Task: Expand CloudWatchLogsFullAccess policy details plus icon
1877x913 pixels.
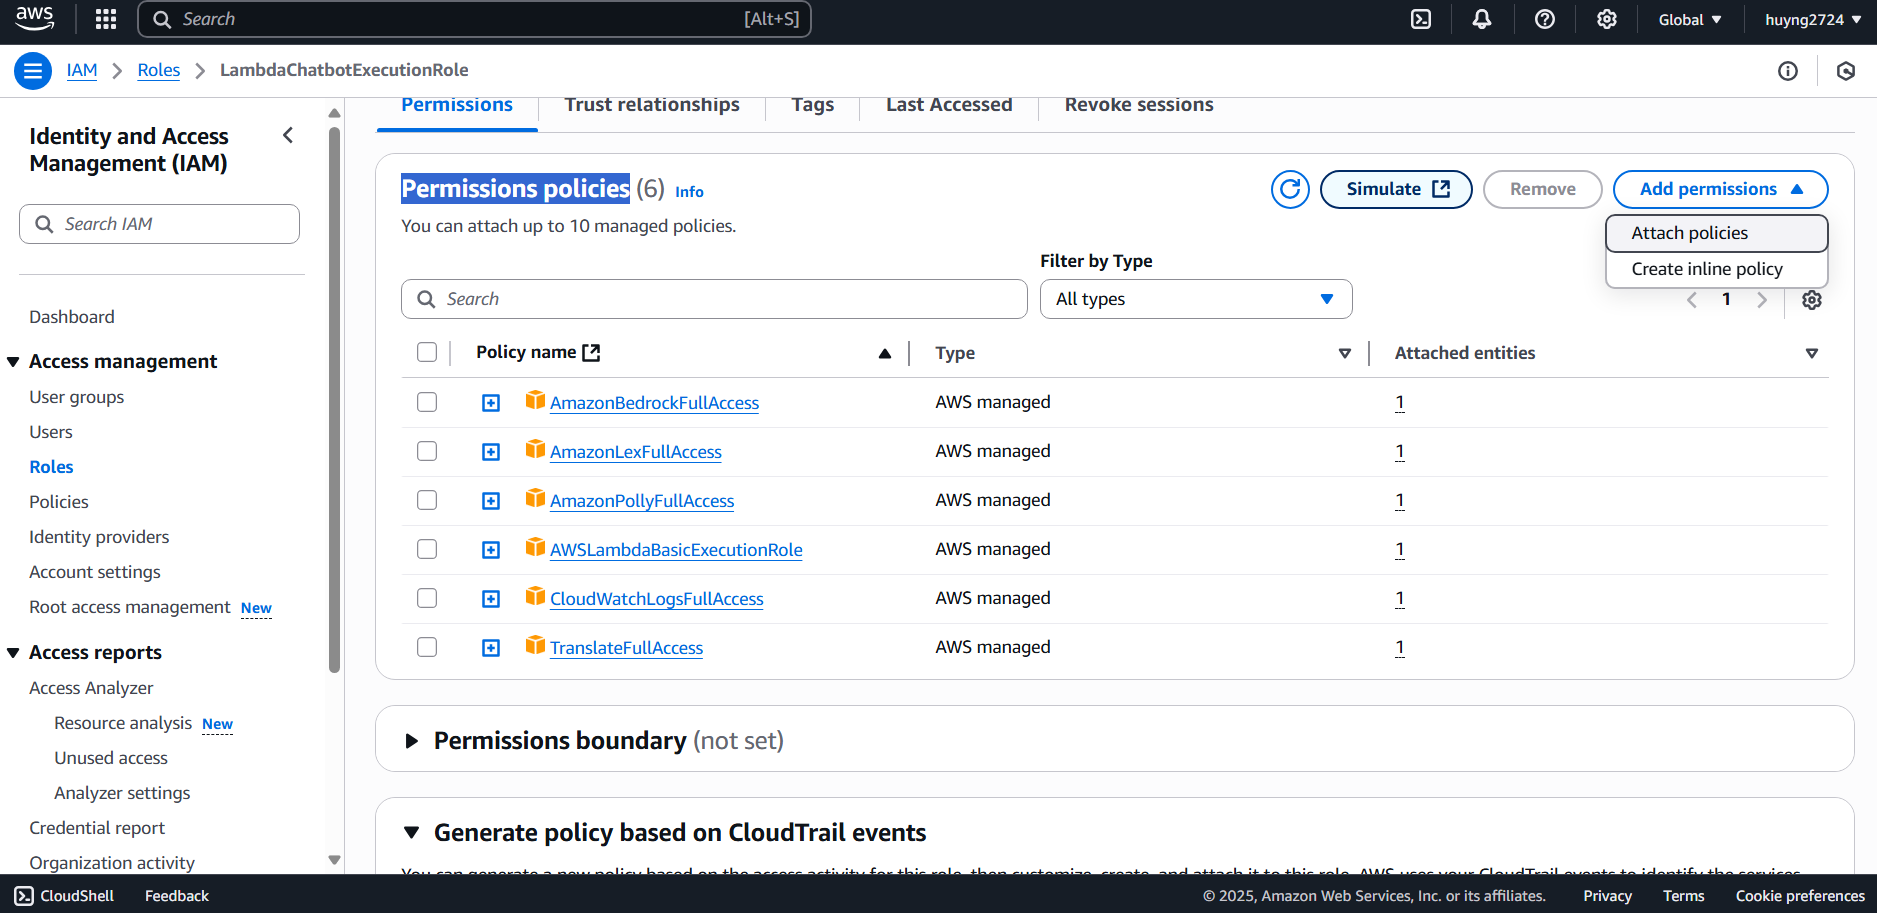Action: click(x=491, y=599)
